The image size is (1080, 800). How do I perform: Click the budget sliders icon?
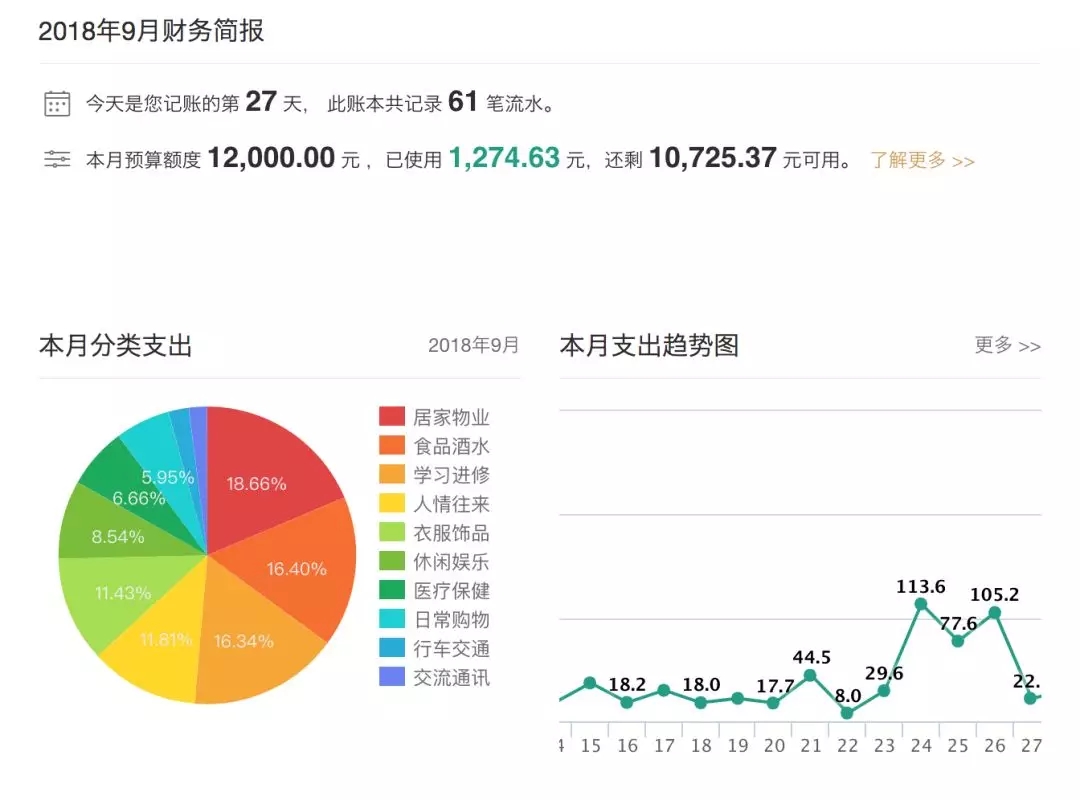(x=57, y=160)
